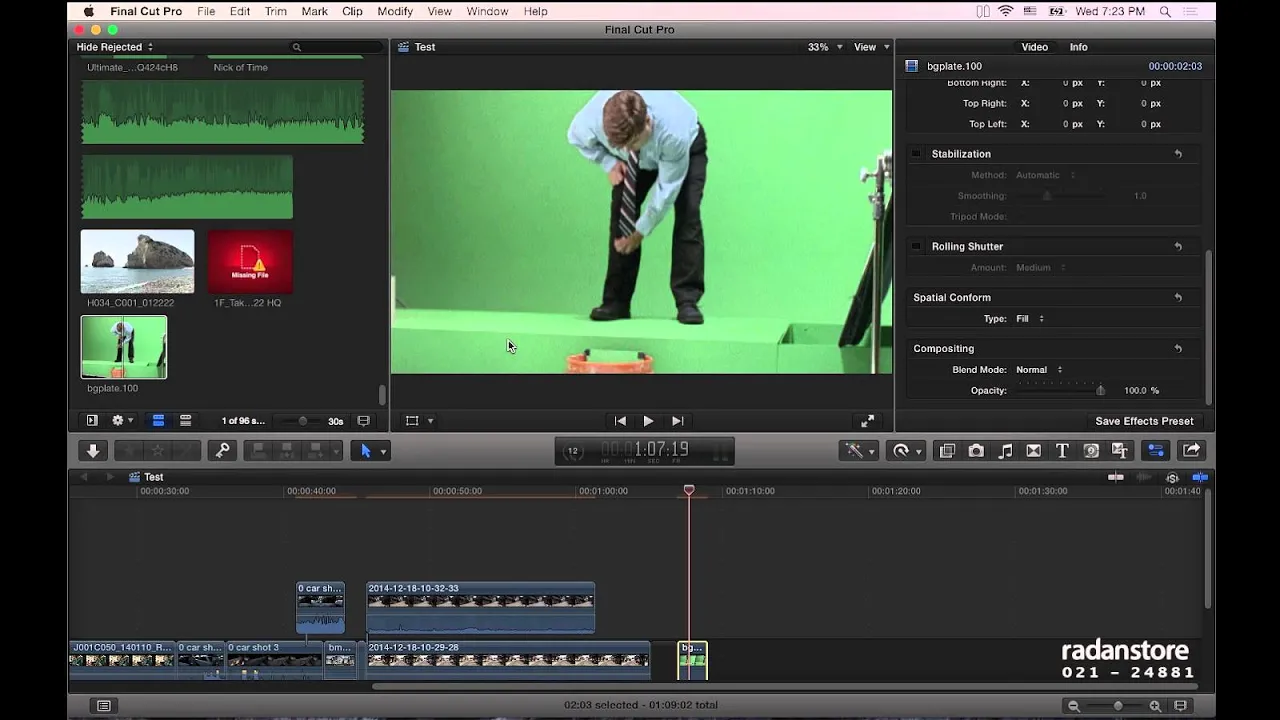Switch browser to list view

point(185,421)
